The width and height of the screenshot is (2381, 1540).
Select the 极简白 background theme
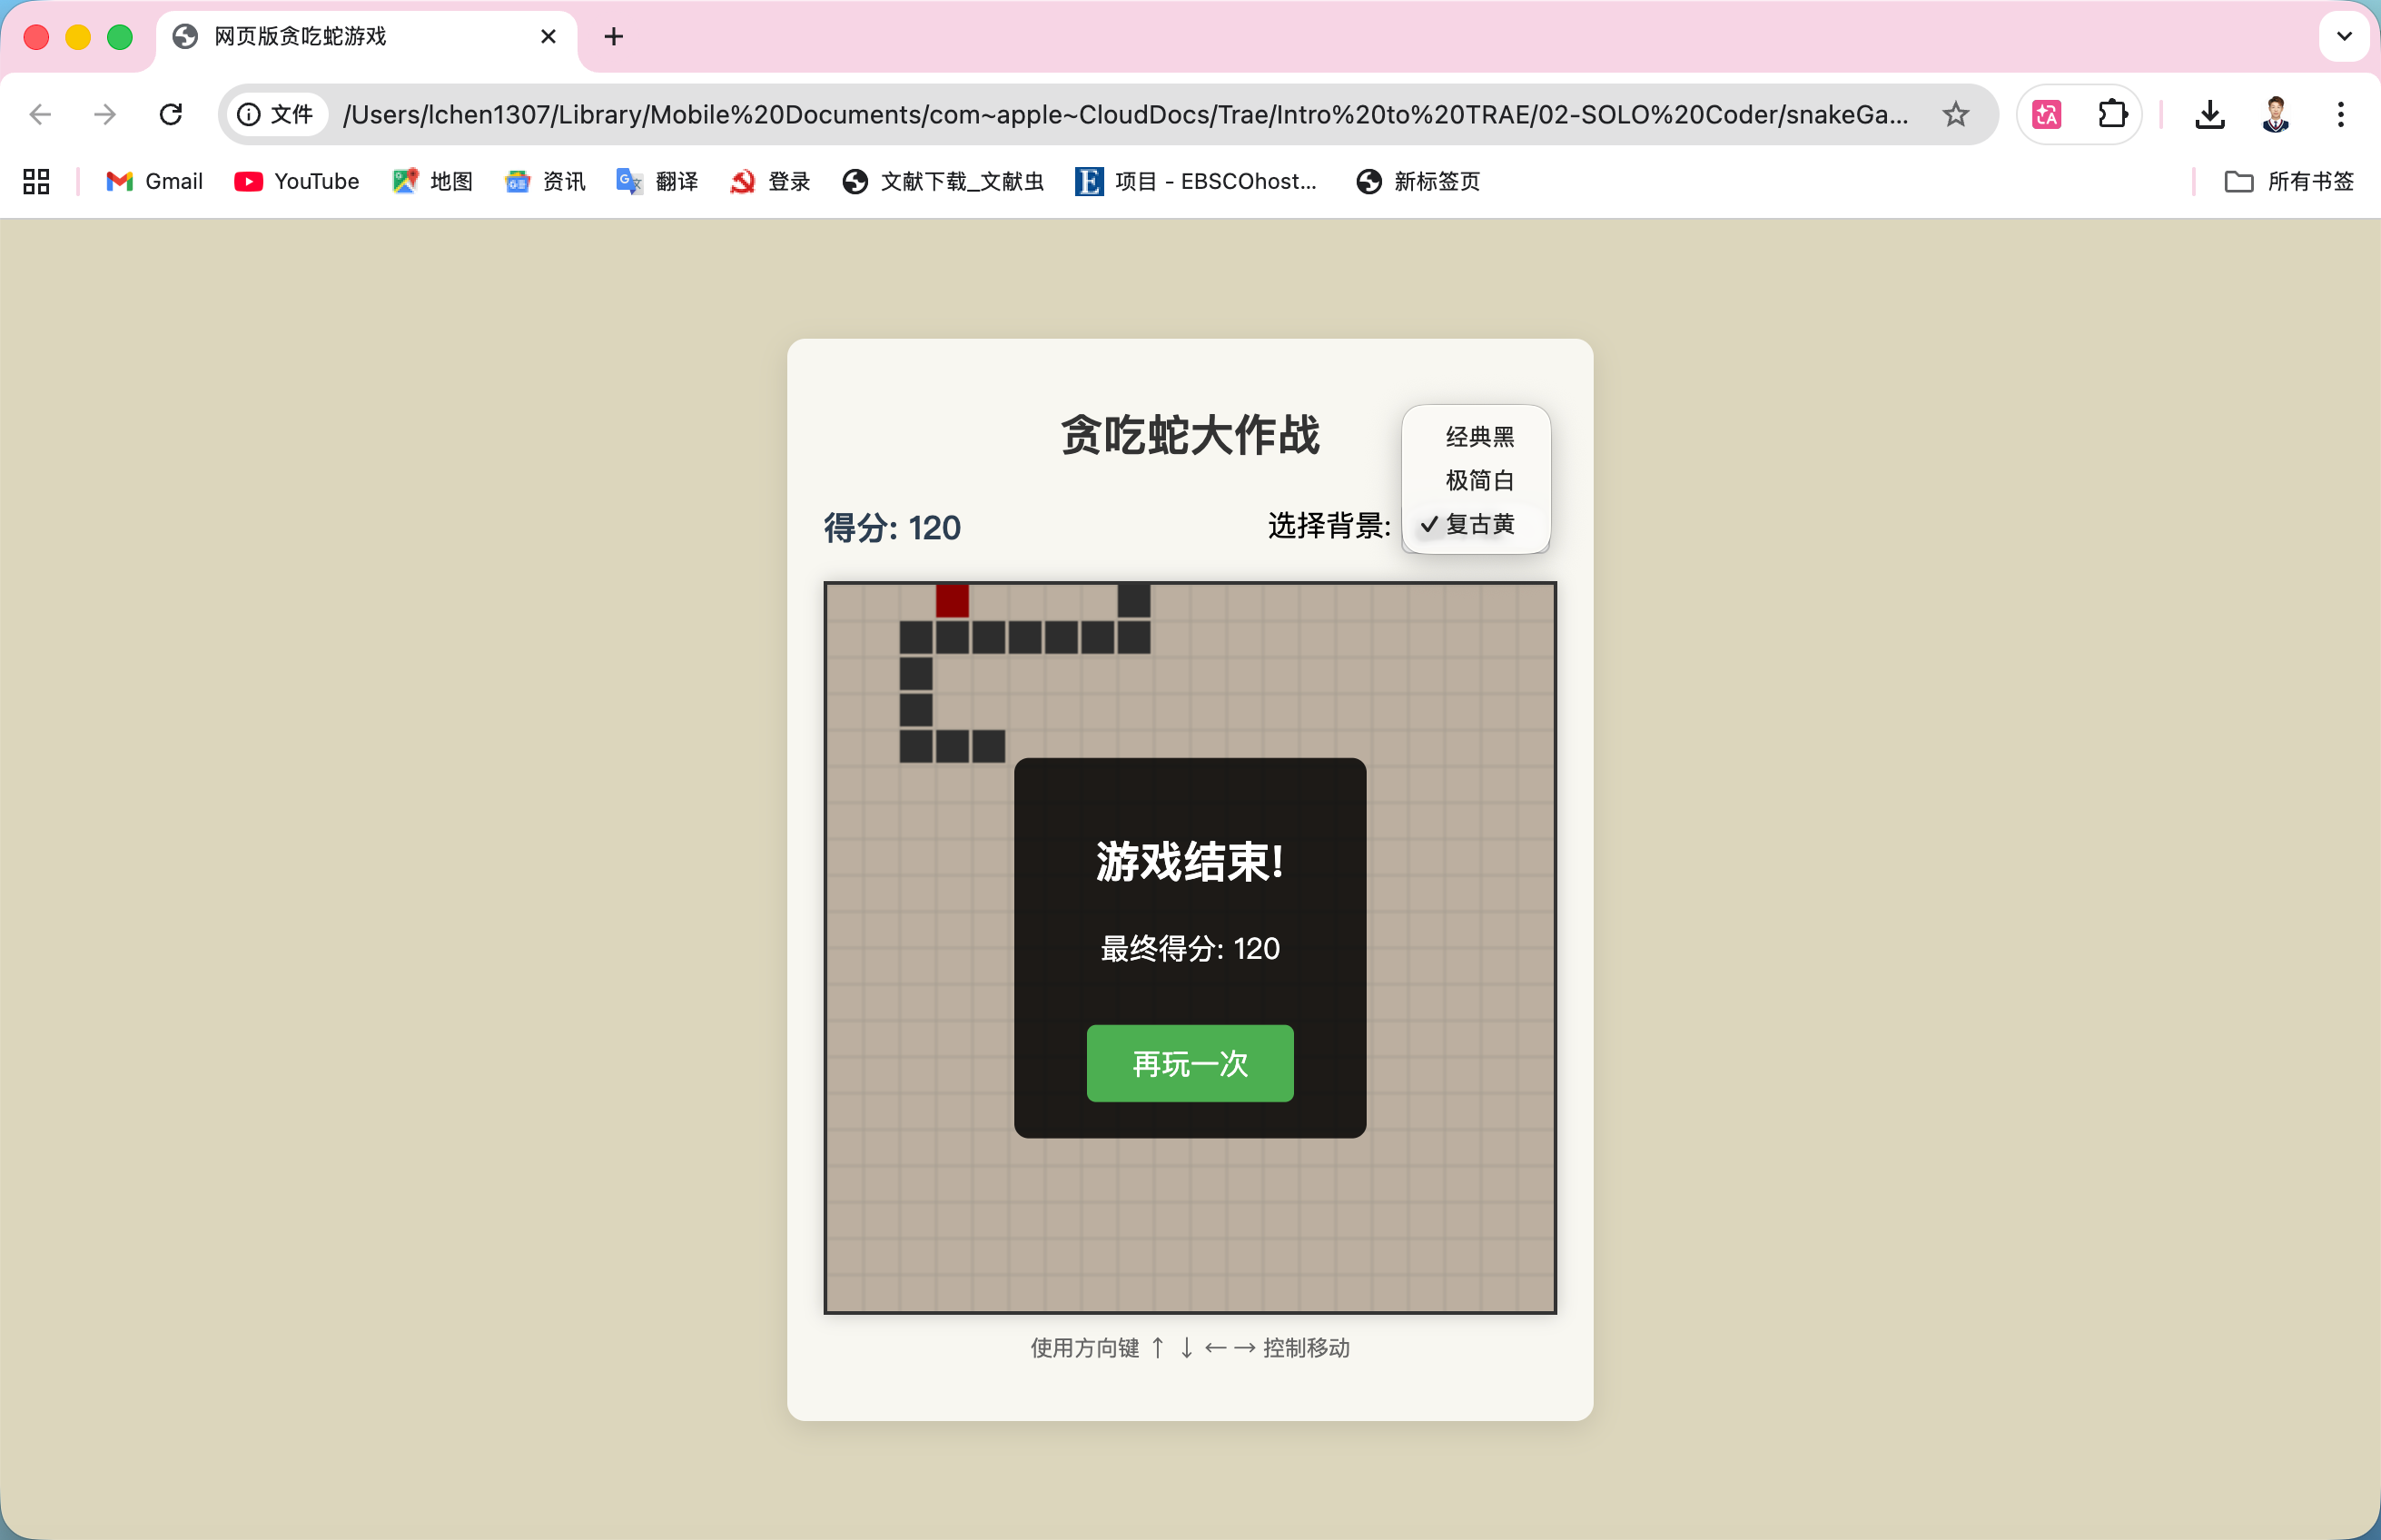click(x=1478, y=480)
